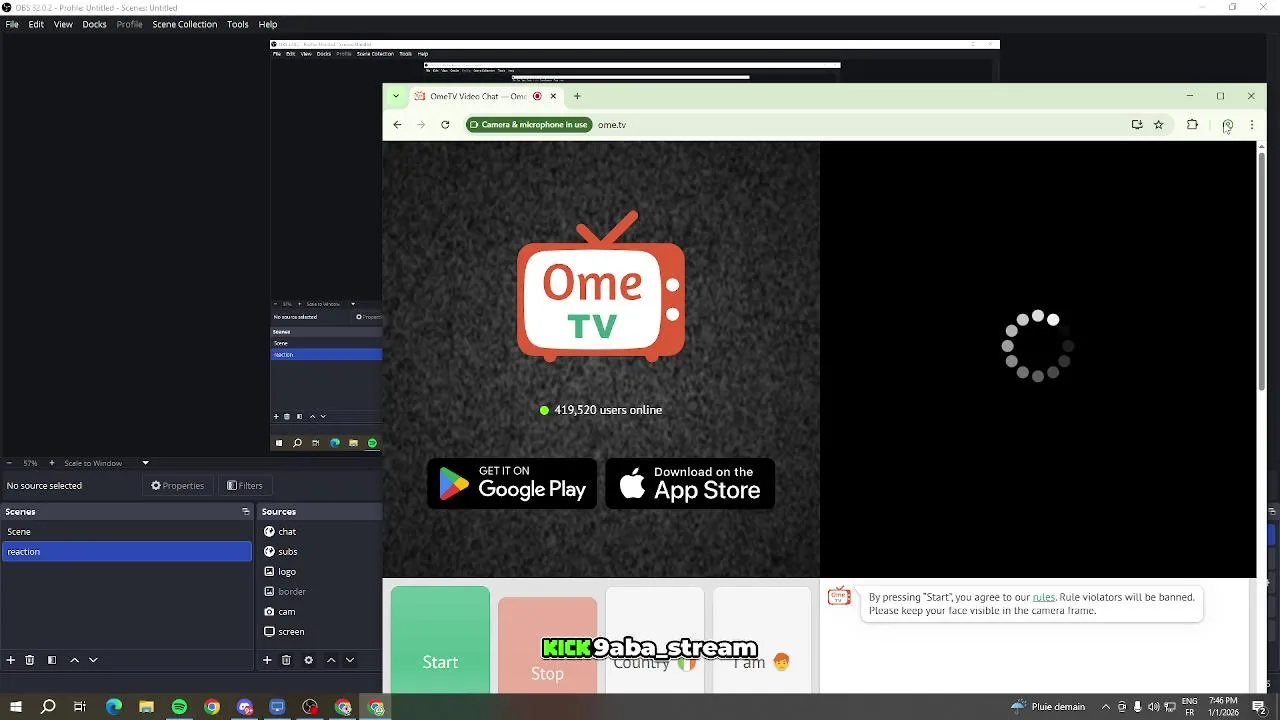Screen dimensions: 1280x720
Task: Open the OBS File menu
Action: tap(12, 24)
